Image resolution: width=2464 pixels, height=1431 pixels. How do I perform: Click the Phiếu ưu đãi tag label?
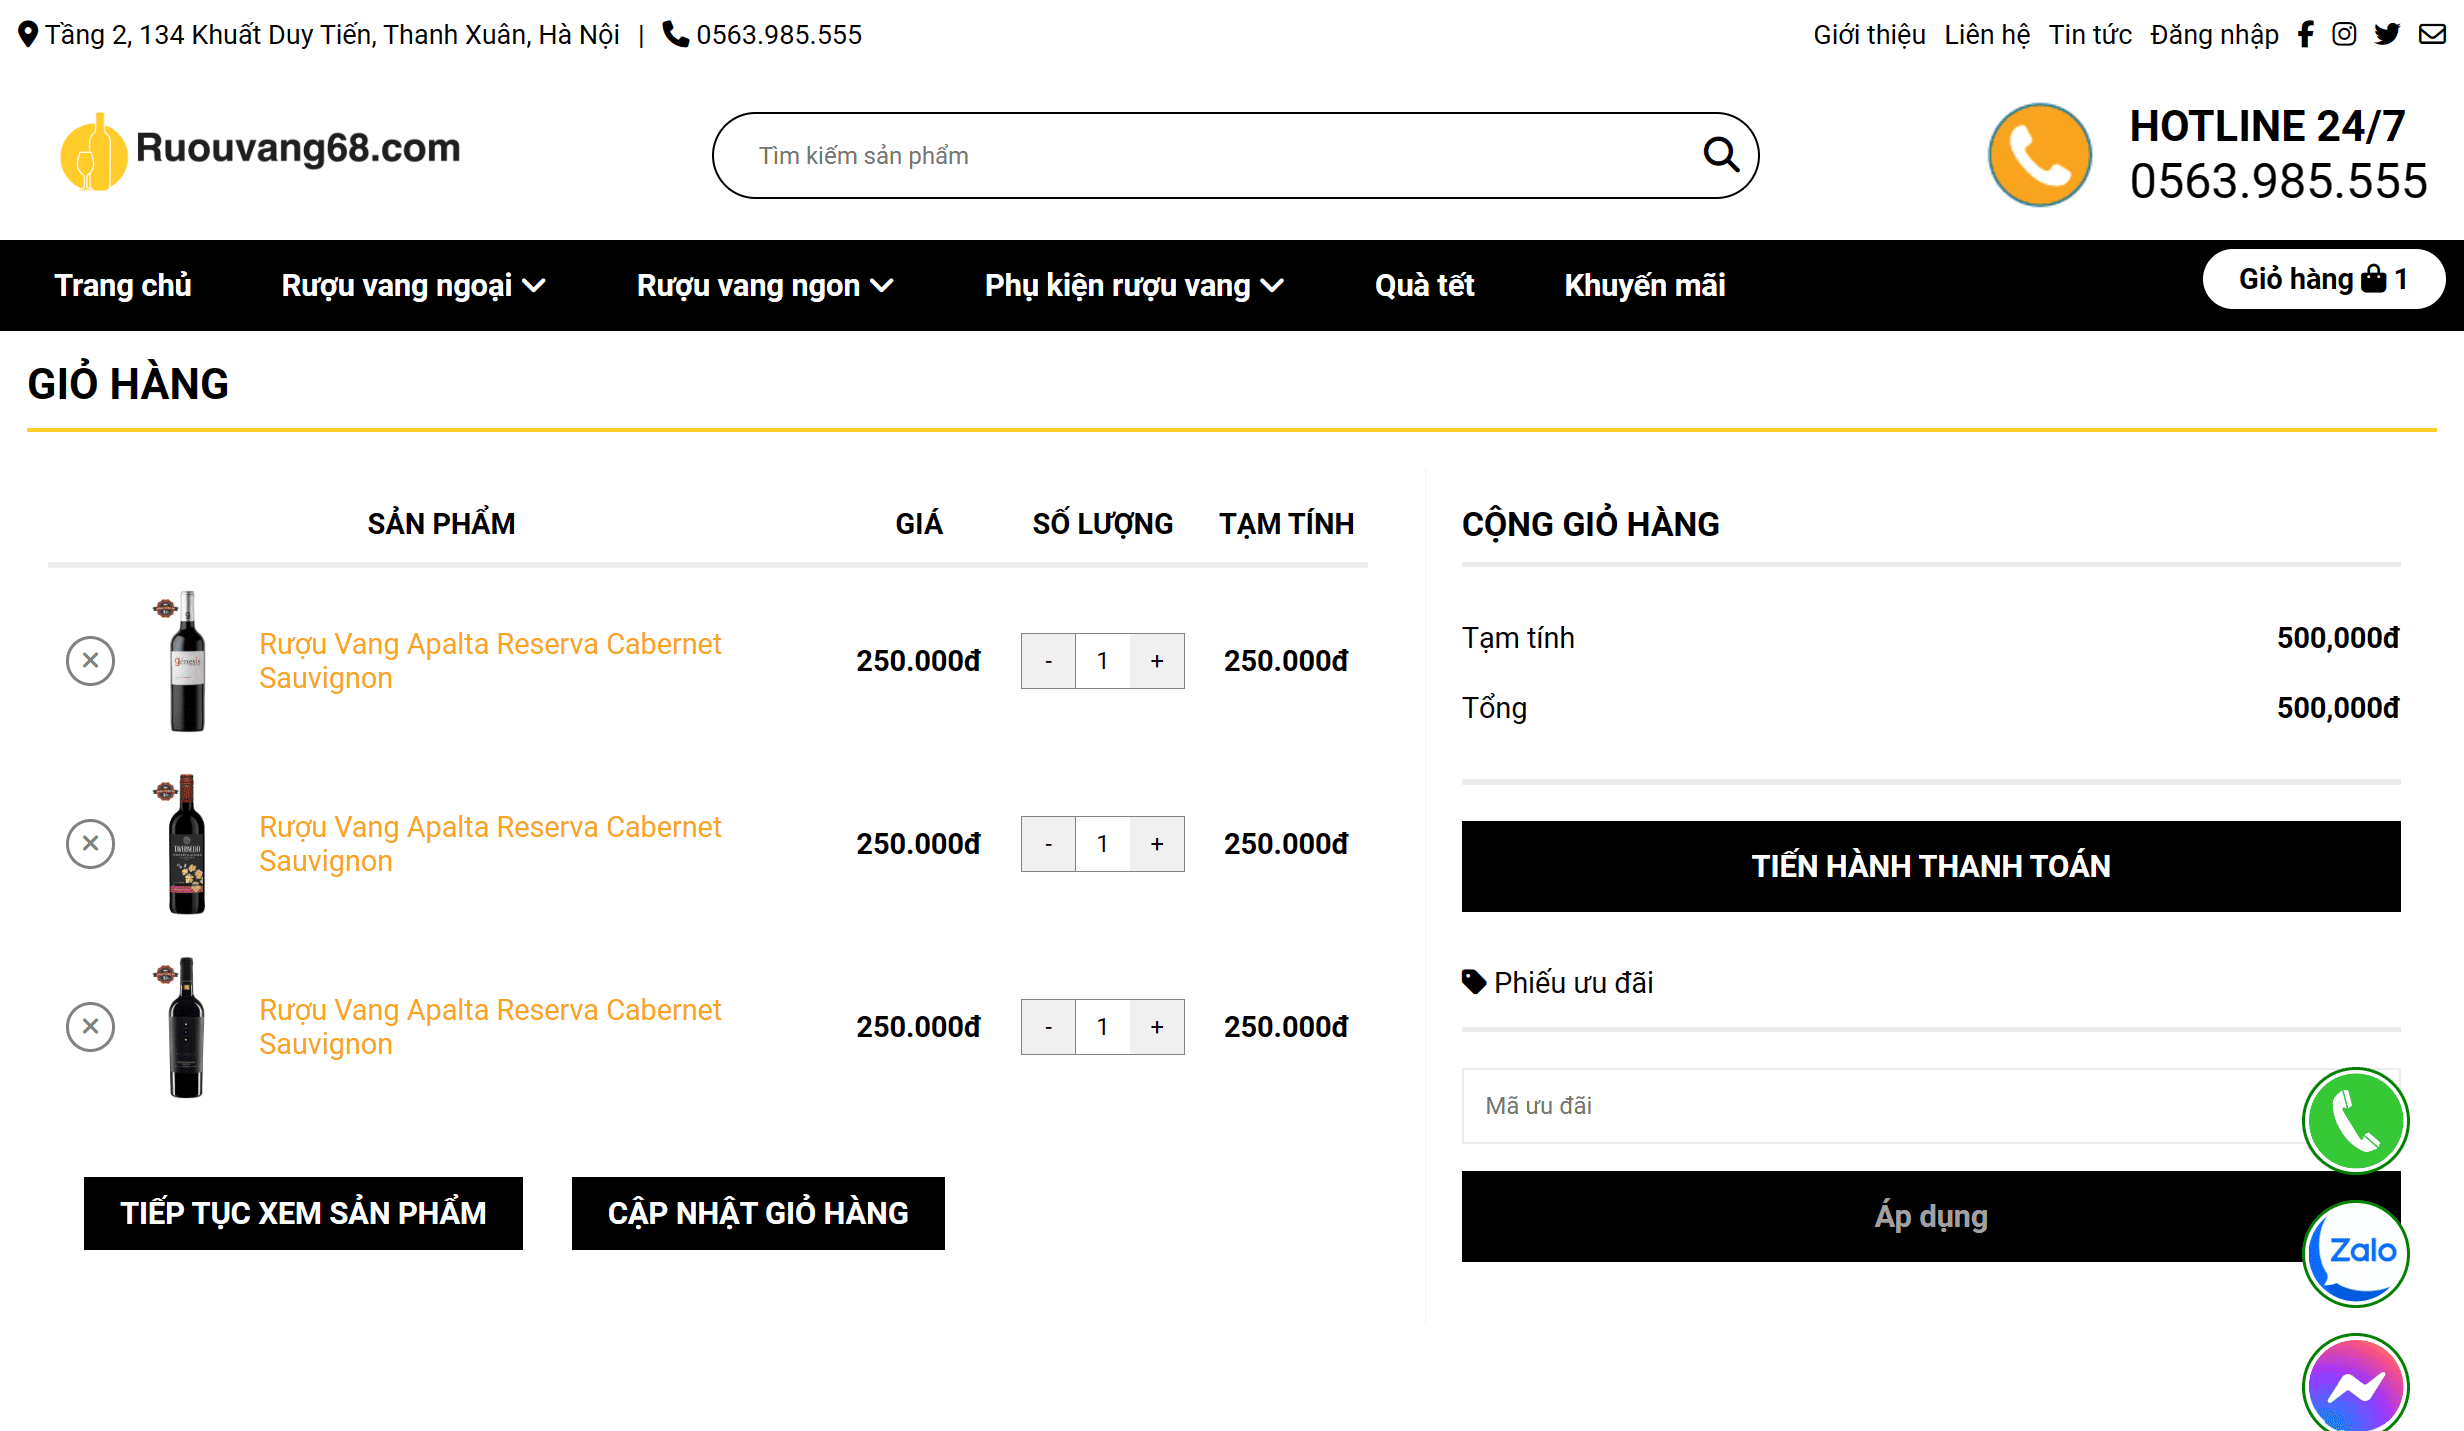coord(1557,983)
